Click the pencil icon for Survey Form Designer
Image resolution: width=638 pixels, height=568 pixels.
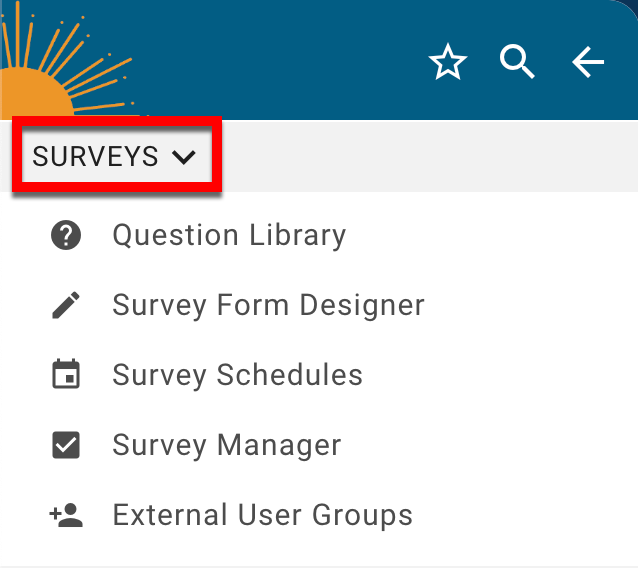click(x=66, y=306)
